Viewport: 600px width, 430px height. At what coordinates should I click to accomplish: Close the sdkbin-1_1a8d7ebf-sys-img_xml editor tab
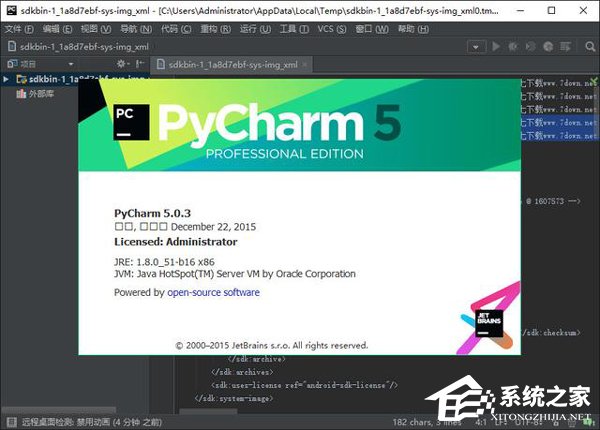305,65
